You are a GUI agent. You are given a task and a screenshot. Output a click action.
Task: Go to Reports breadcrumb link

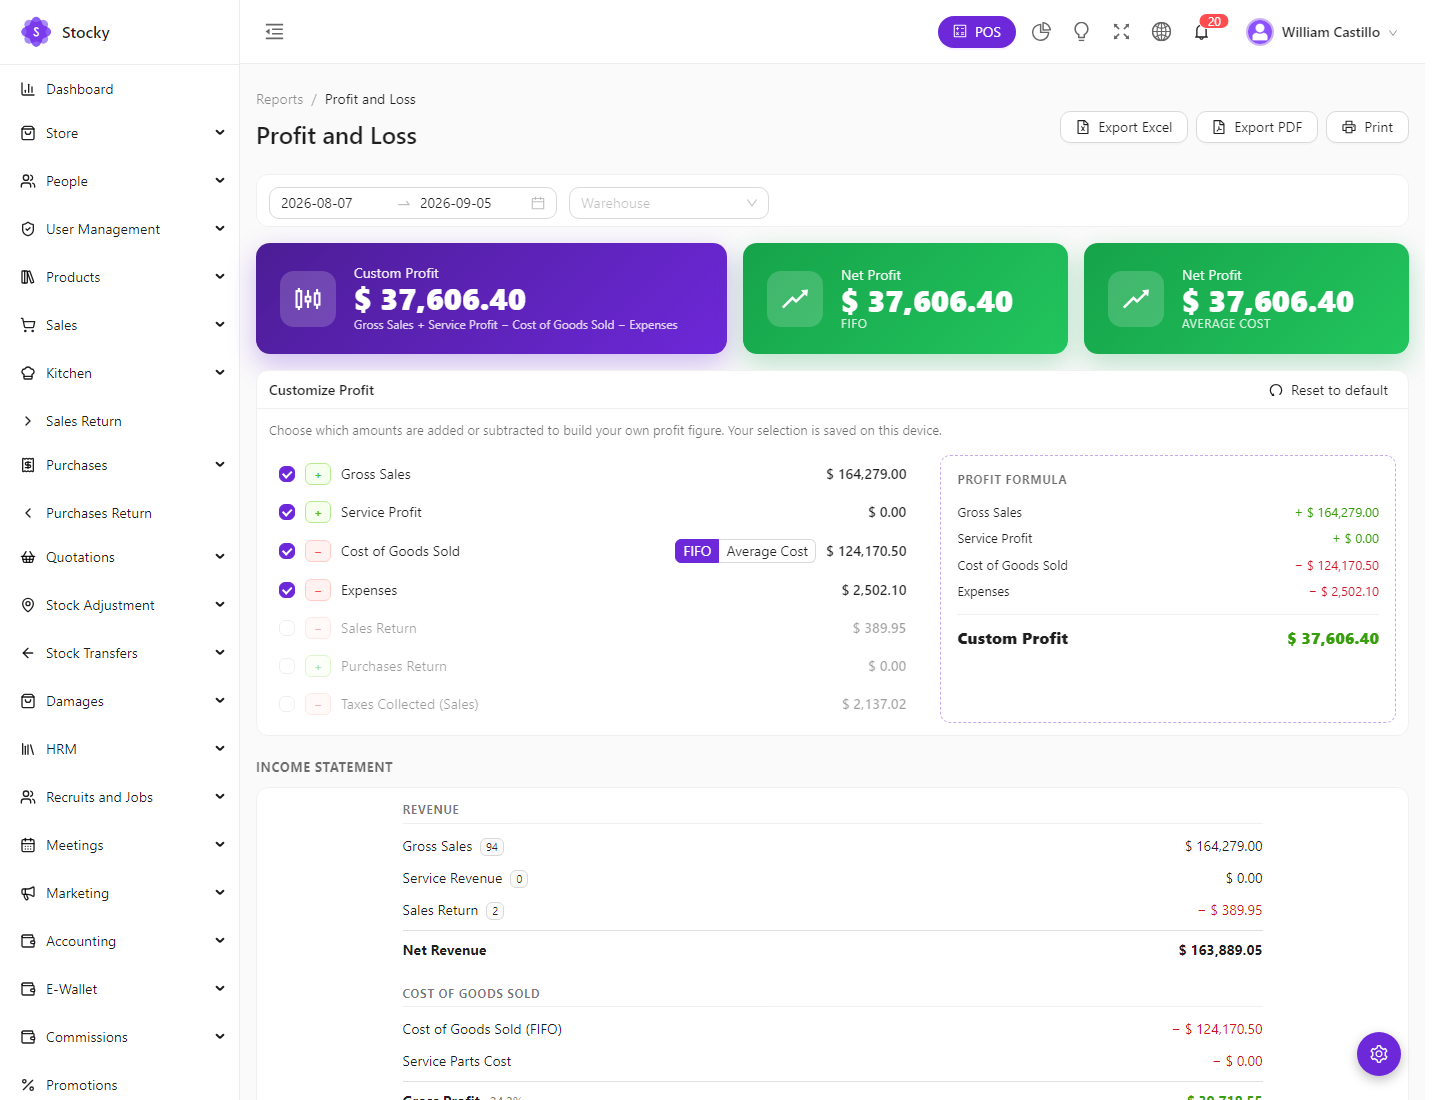point(279,99)
